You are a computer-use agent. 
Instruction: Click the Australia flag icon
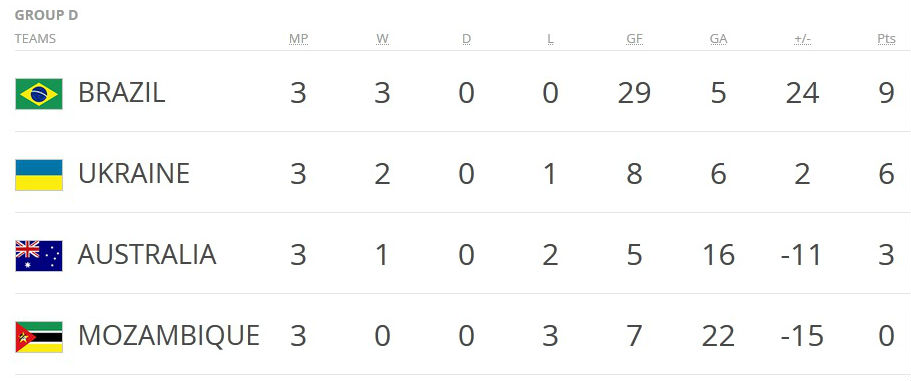(39, 256)
